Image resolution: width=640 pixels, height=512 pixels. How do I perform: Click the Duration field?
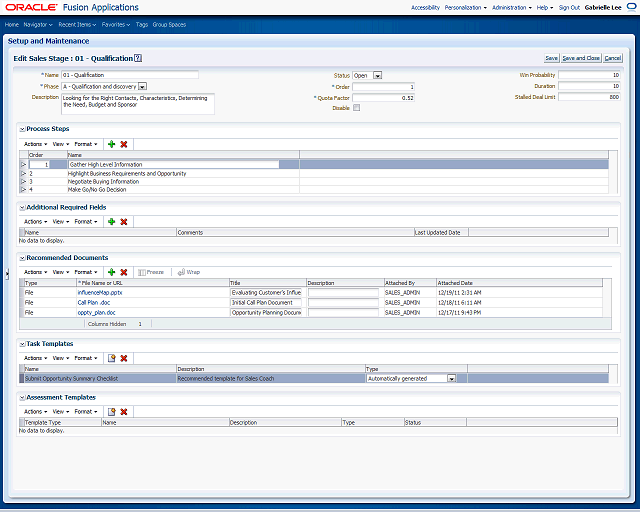[x=589, y=86]
